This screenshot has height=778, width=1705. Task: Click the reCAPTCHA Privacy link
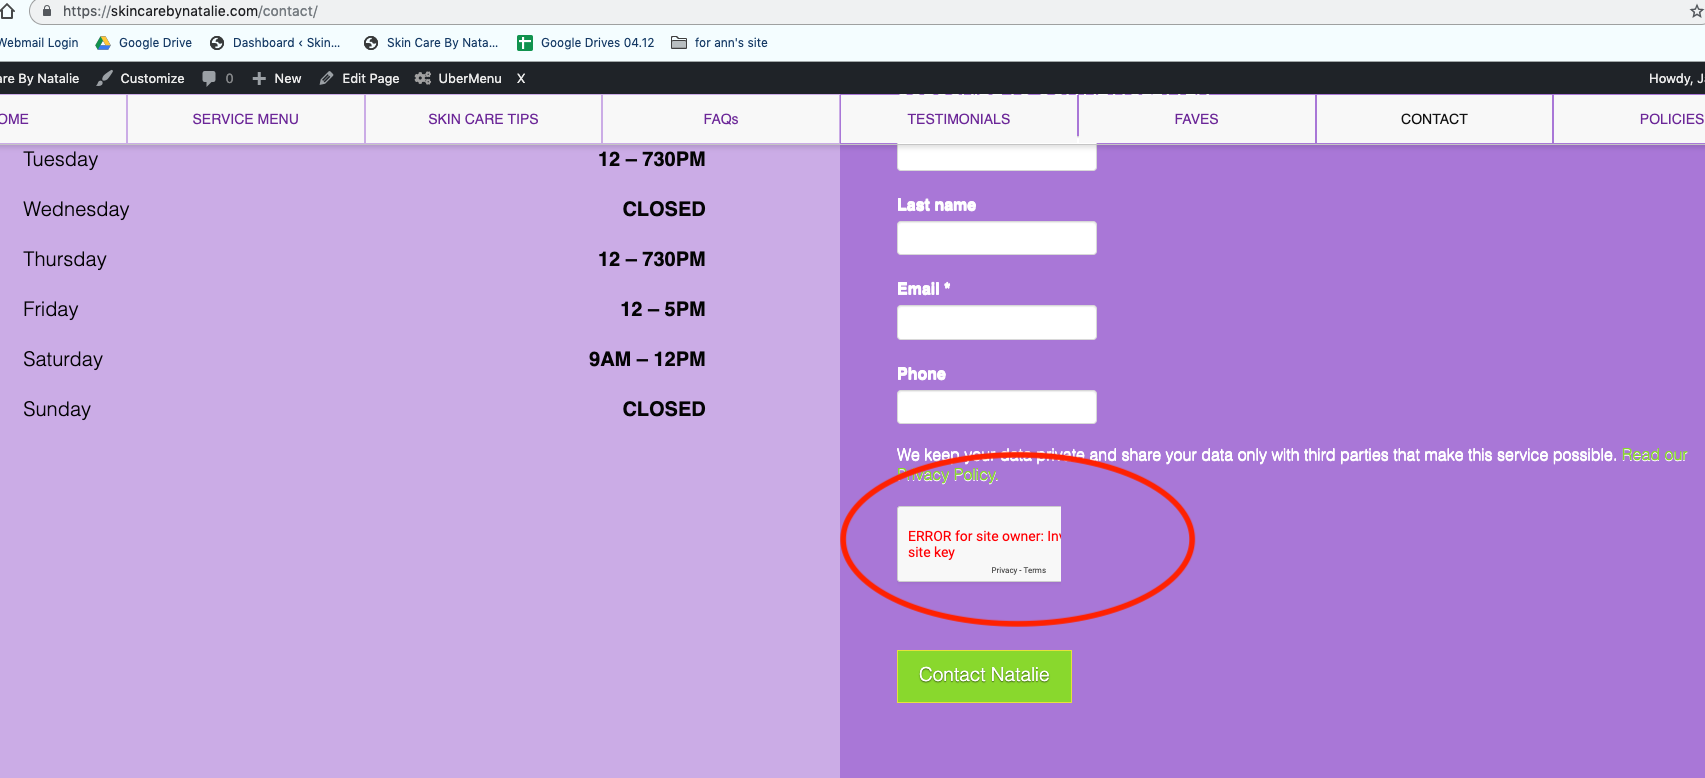[x=1003, y=570]
